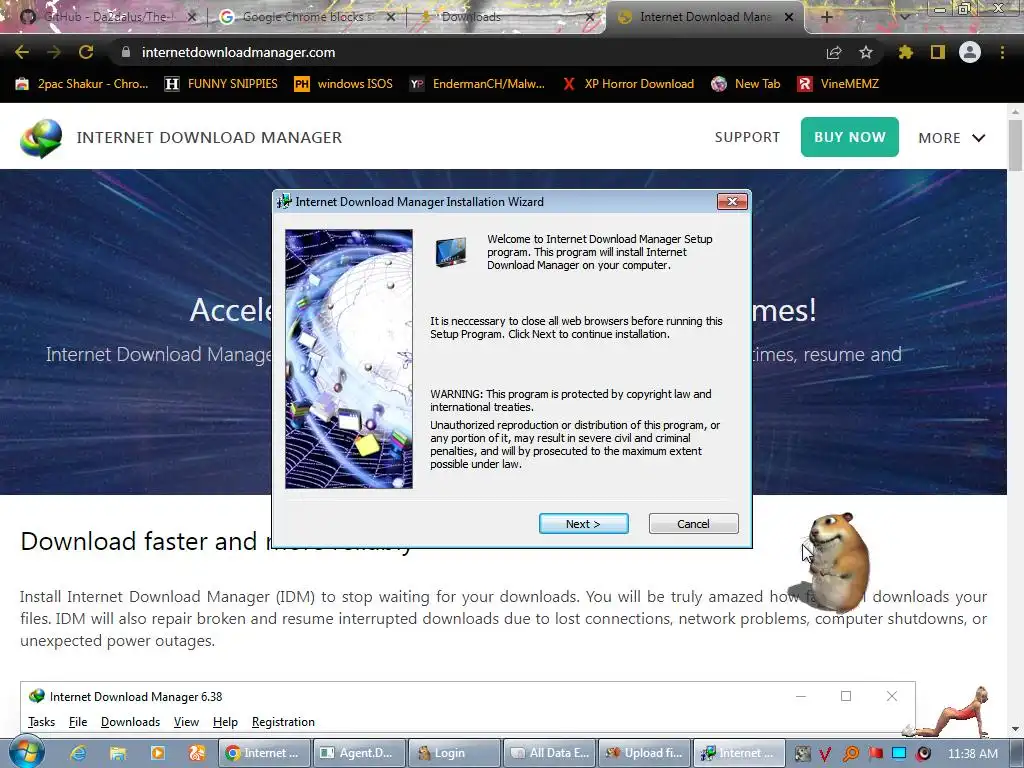Screen dimensions: 1024x768
Task: Click the IDM 6.38 window title icon
Action: click(37, 696)
